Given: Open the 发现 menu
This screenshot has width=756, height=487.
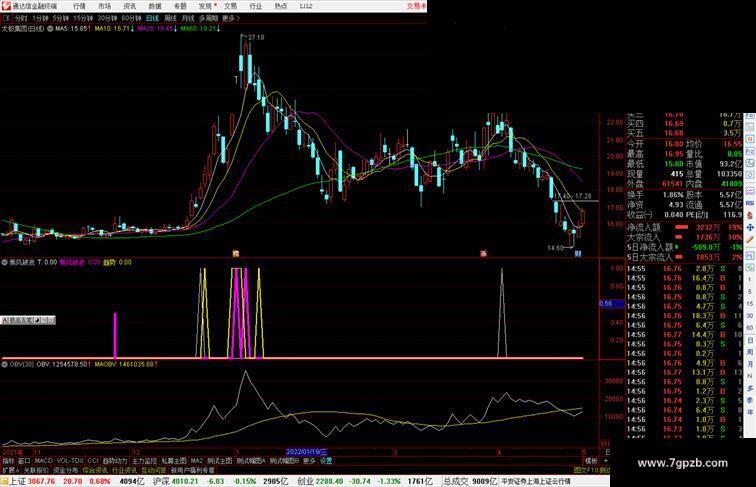Looking at the screenshot, I should point(205,6).
